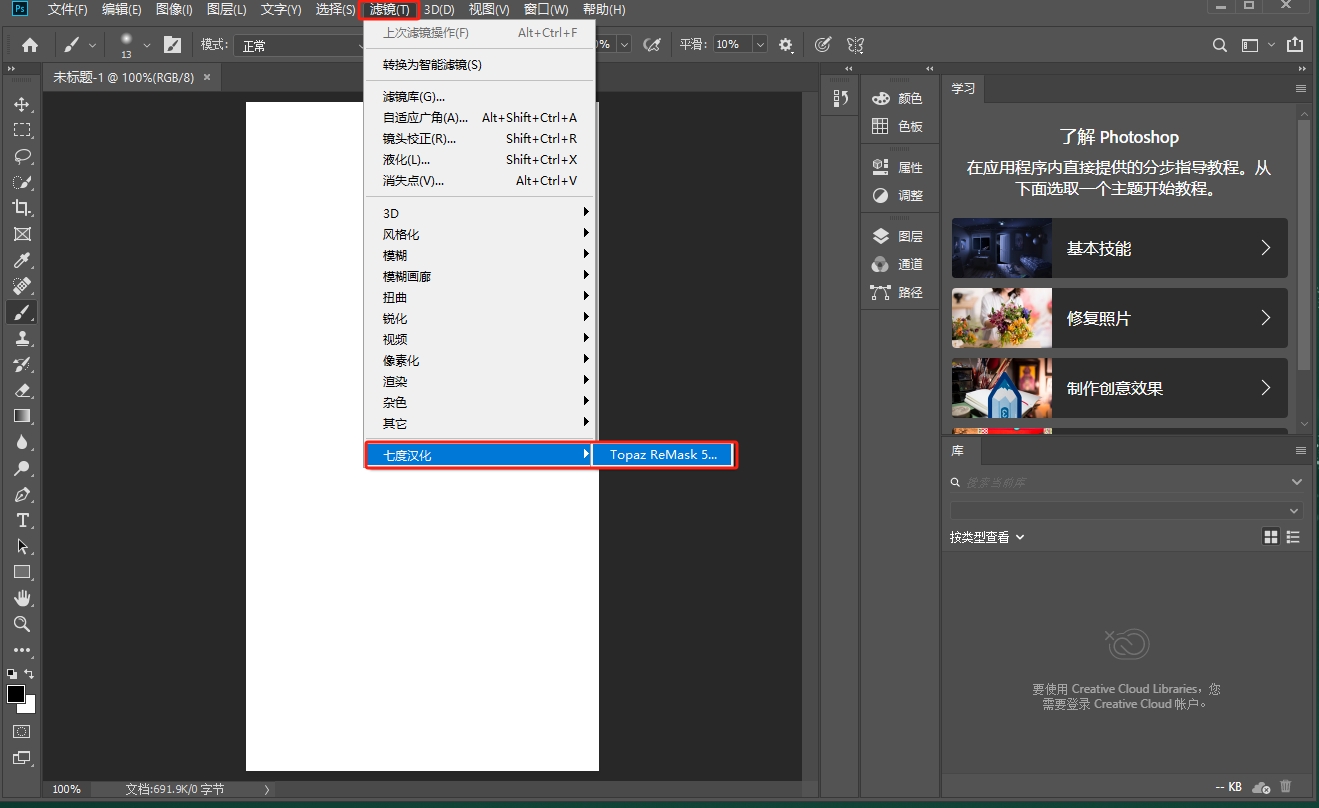Open Photoshop search with the magnifier icon

pyautogui.click(x=1219, y=44)
